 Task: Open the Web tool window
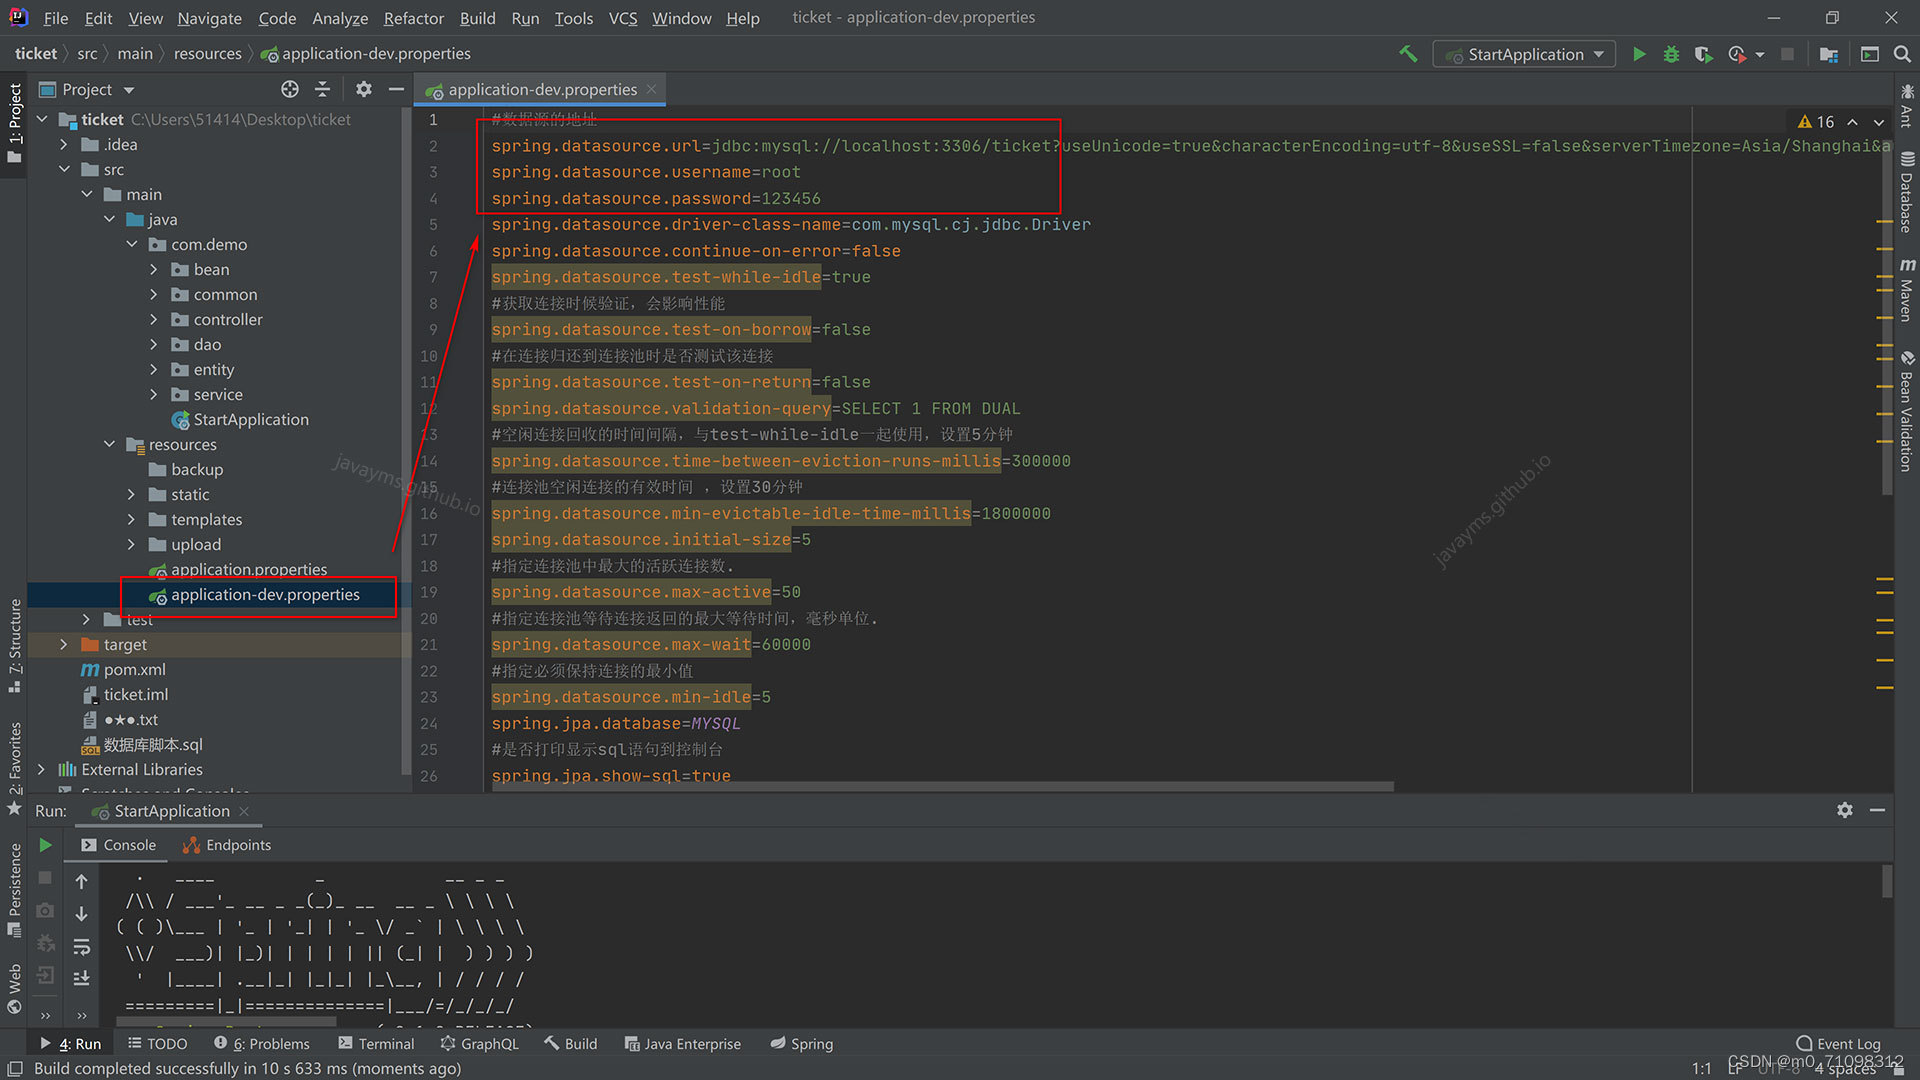[15, 987]
